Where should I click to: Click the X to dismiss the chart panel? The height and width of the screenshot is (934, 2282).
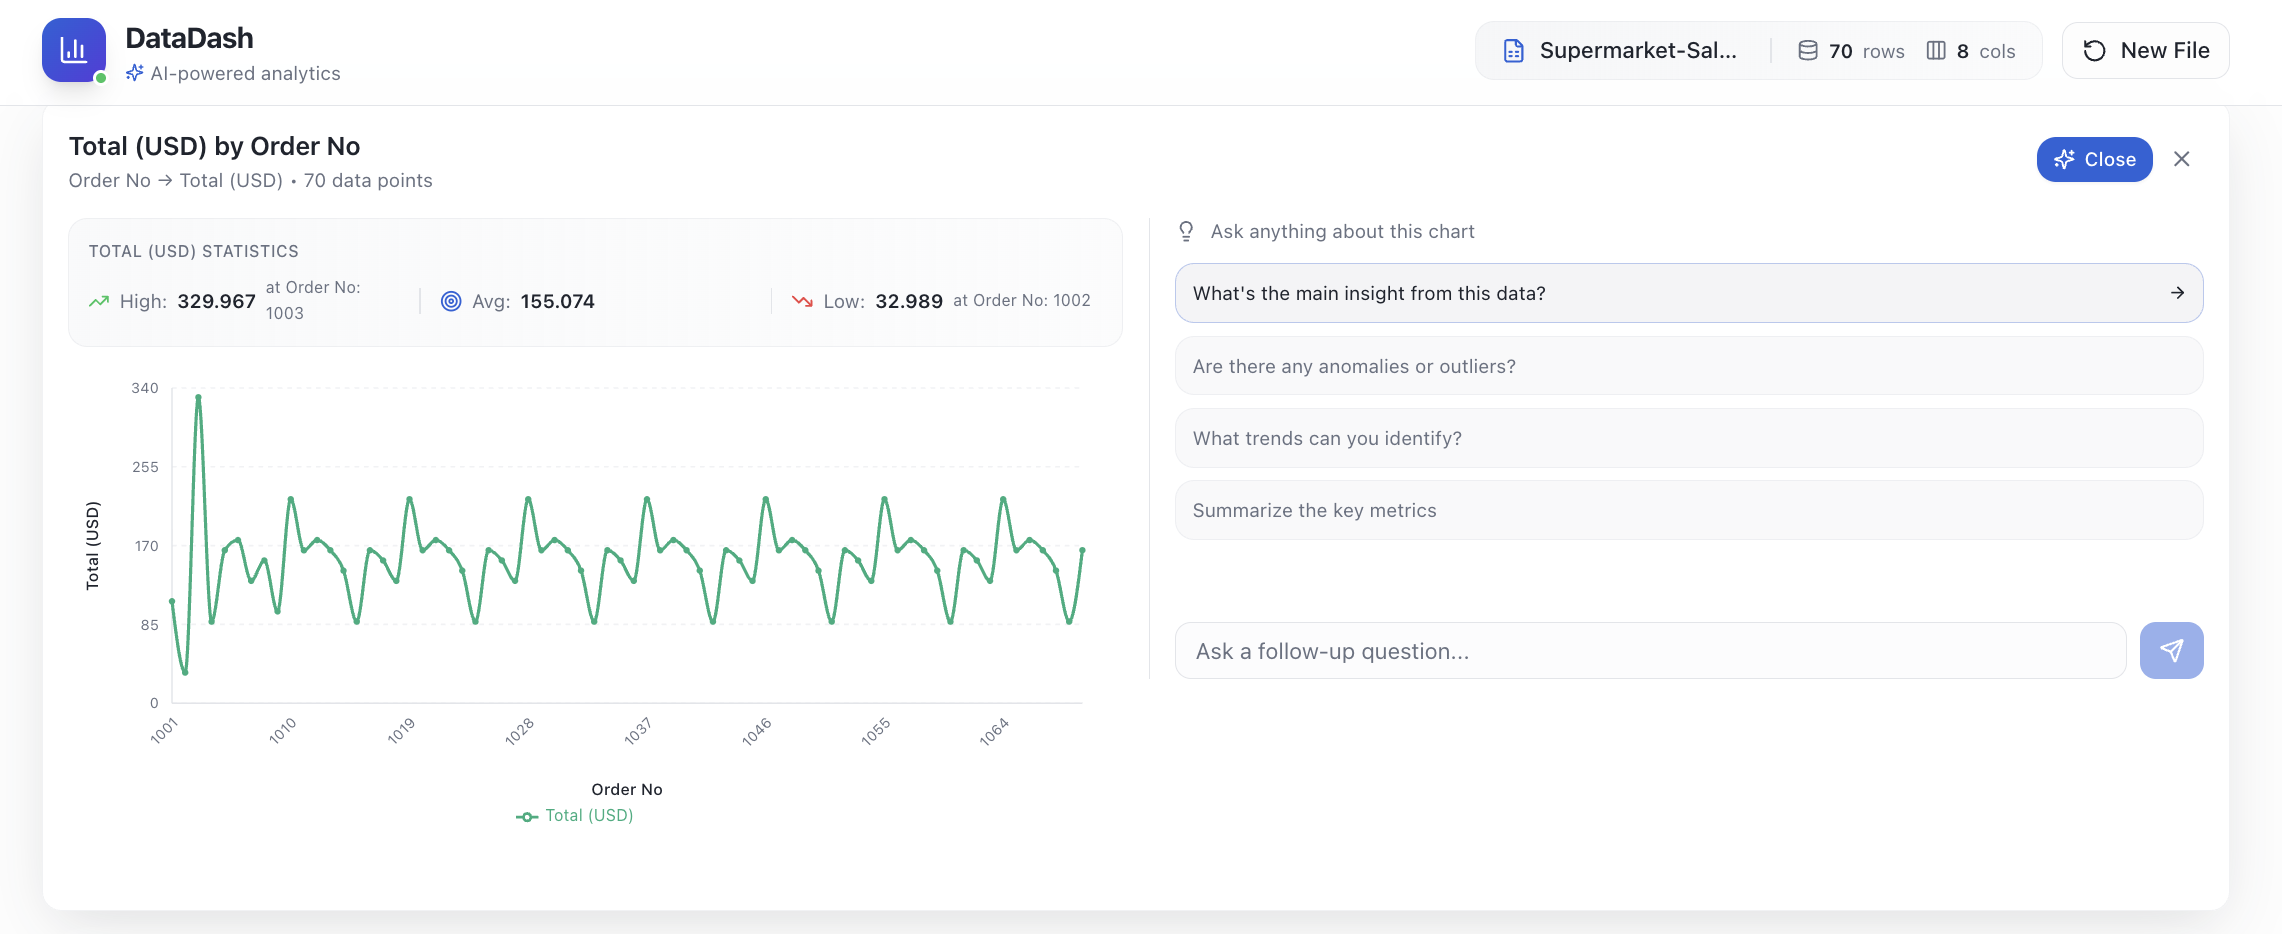(2183, 159)
